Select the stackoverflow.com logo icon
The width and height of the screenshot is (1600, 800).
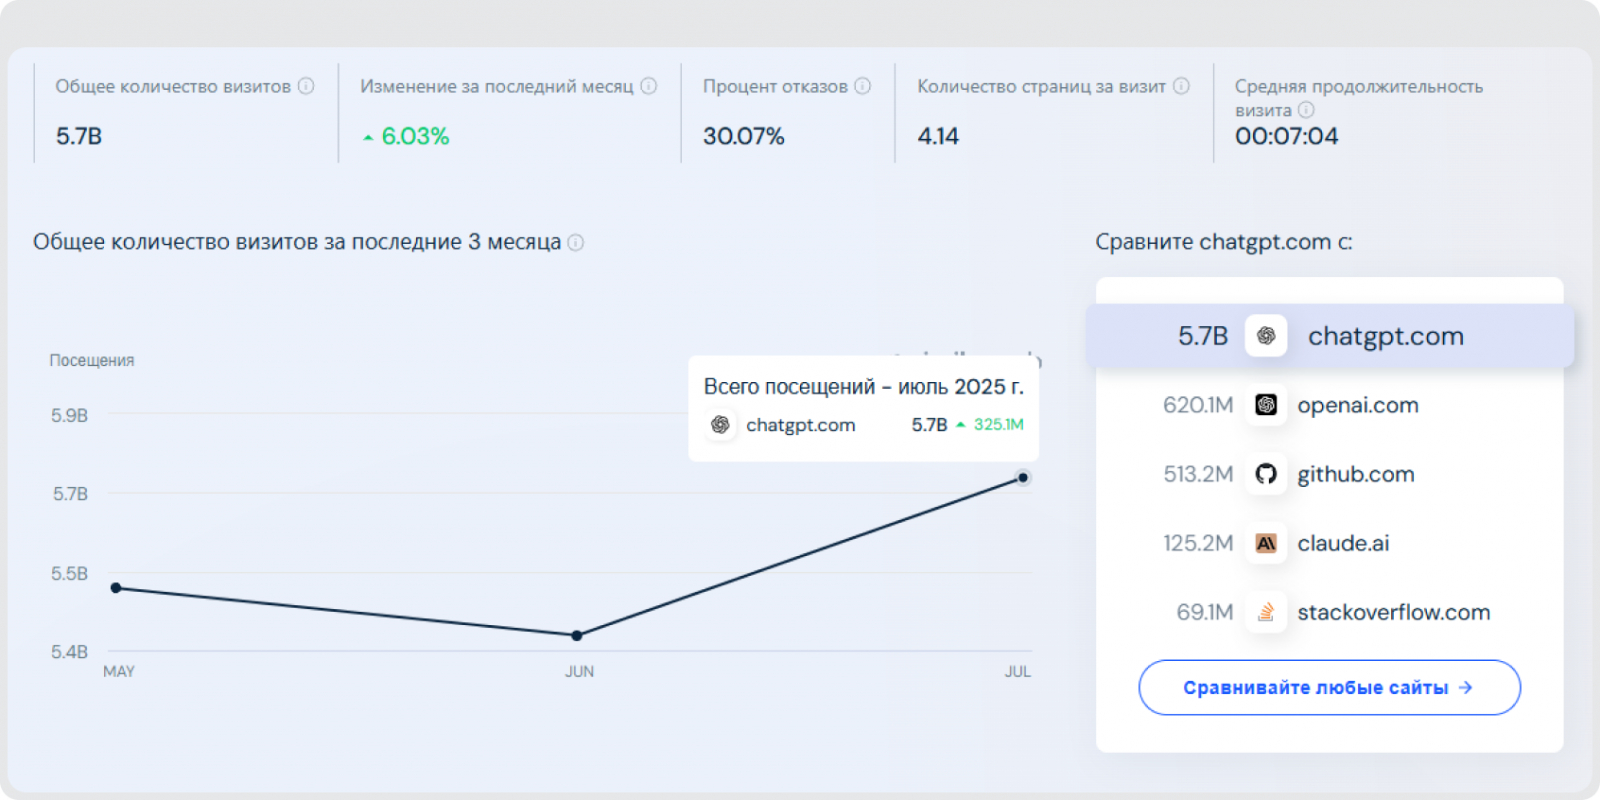(x=1266, y=612)
